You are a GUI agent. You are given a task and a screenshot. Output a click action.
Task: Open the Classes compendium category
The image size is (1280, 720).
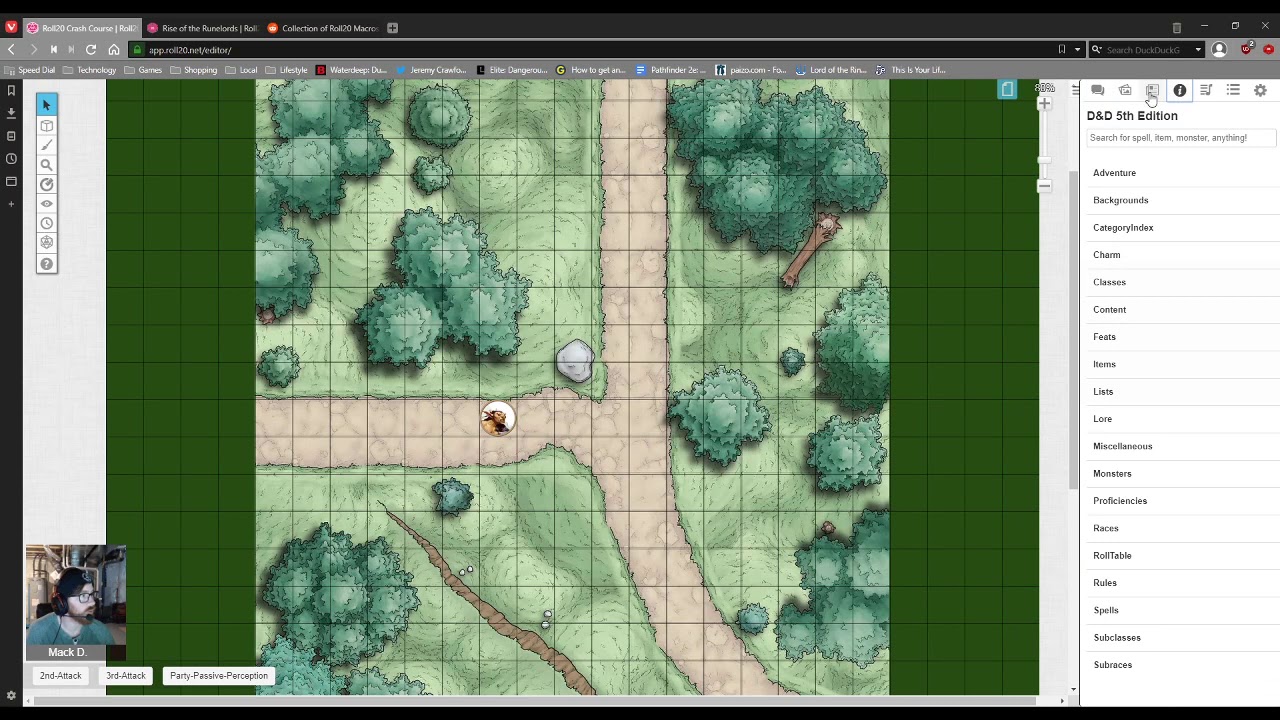pyautogui.click(x=1109, y=282)
